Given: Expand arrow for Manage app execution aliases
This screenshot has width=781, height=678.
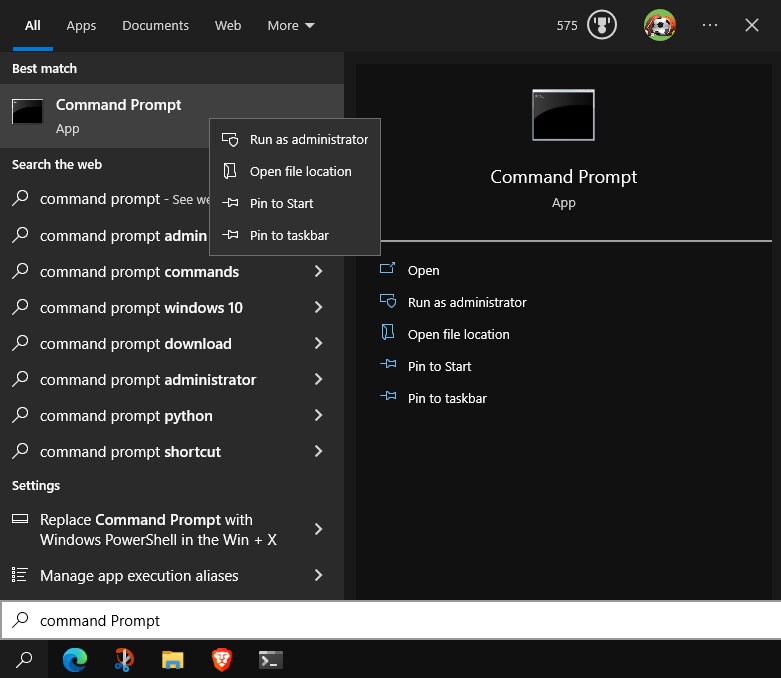Looking at the screenshot, I should coord(318,575).
